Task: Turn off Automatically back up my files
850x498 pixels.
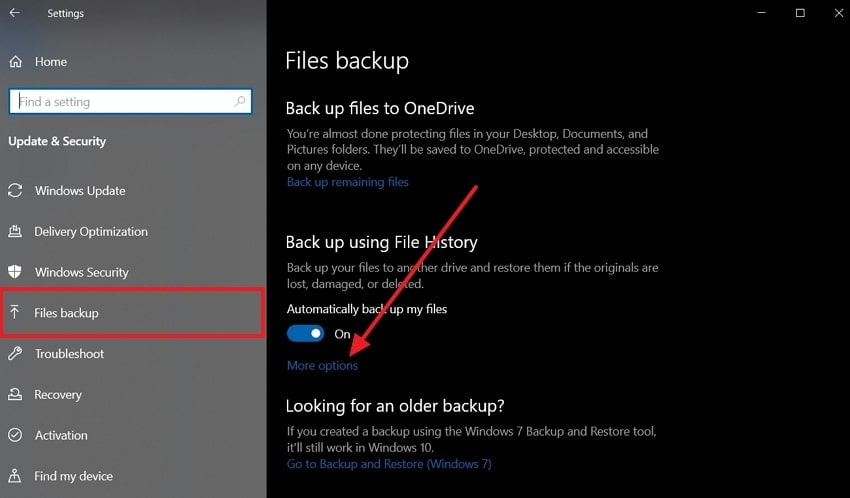Action: point(306,334)
